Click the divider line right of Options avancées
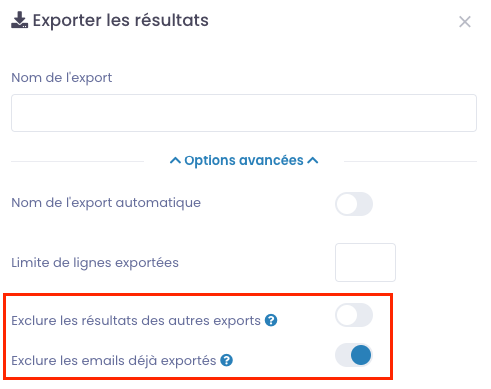 tap(410, 162)
